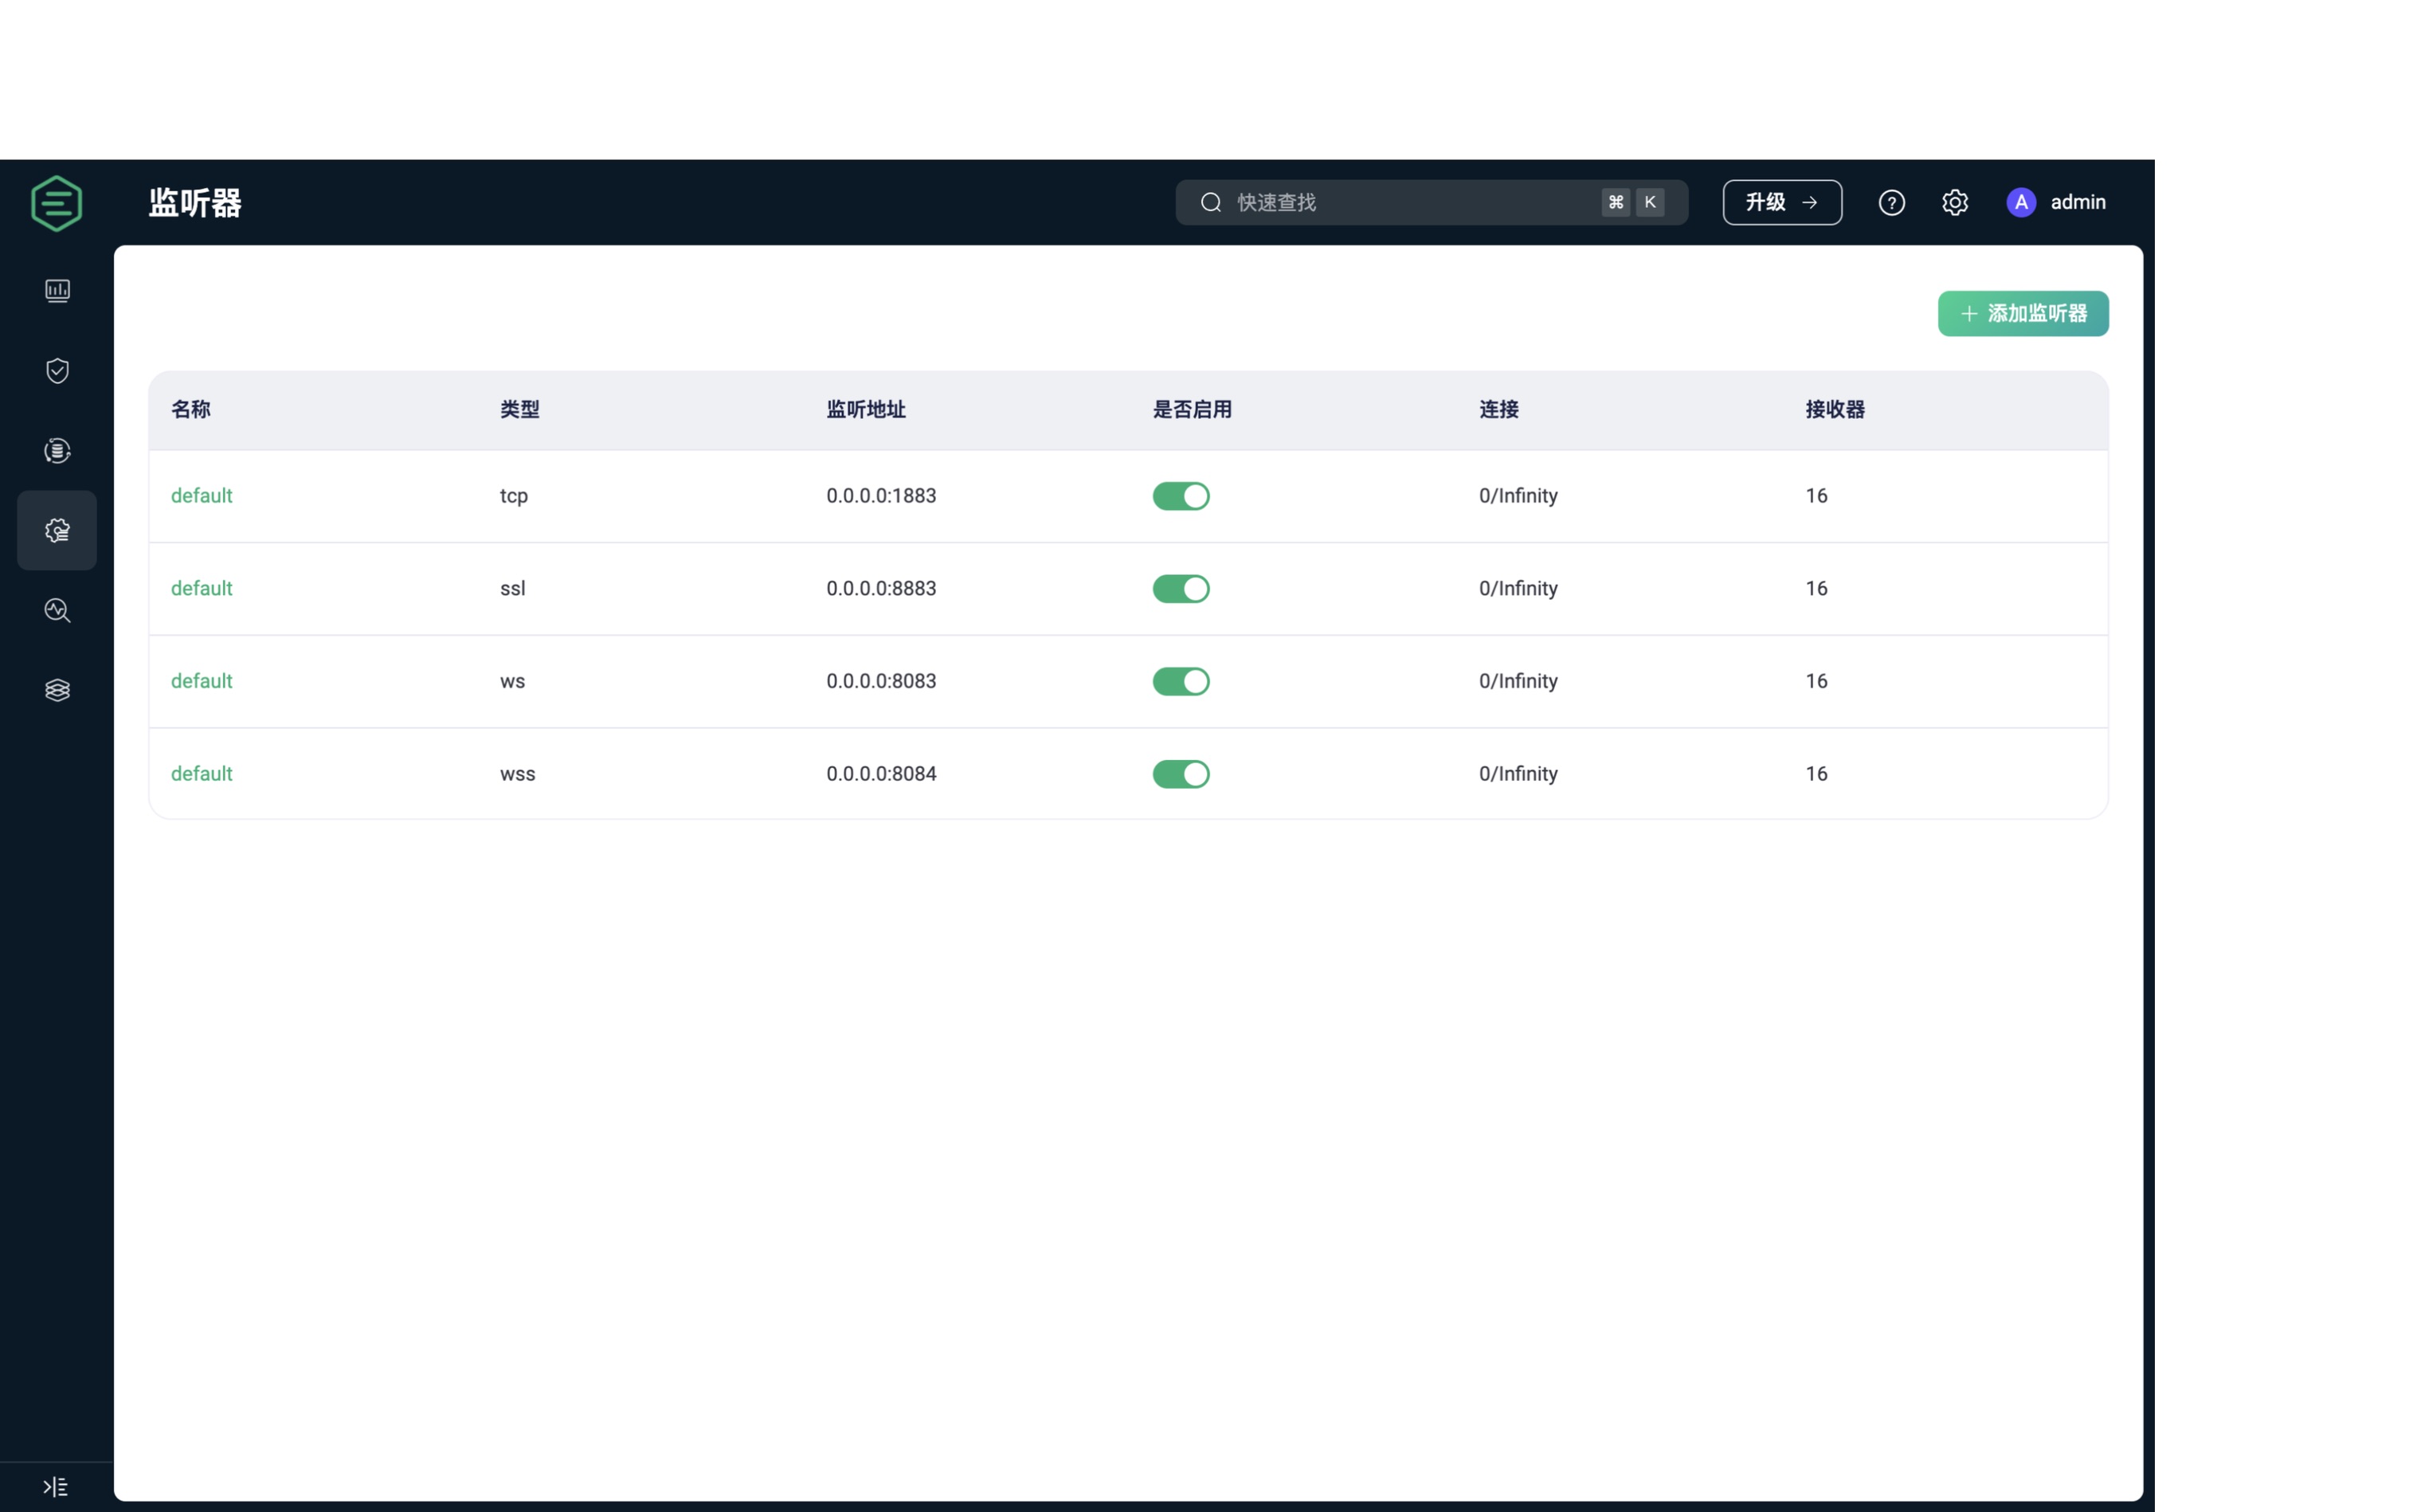Toggle the ws listener switch

click(1181, 682)
